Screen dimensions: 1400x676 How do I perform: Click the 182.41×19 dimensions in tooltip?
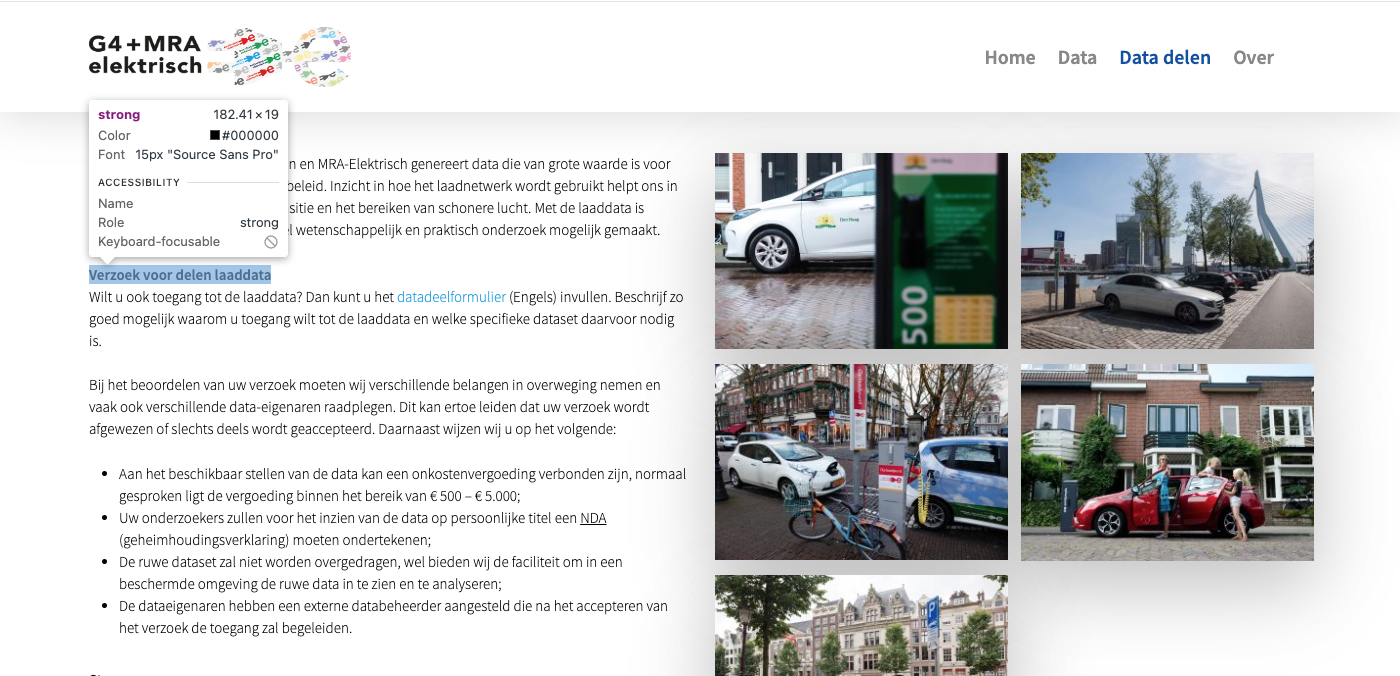(245, 115)
